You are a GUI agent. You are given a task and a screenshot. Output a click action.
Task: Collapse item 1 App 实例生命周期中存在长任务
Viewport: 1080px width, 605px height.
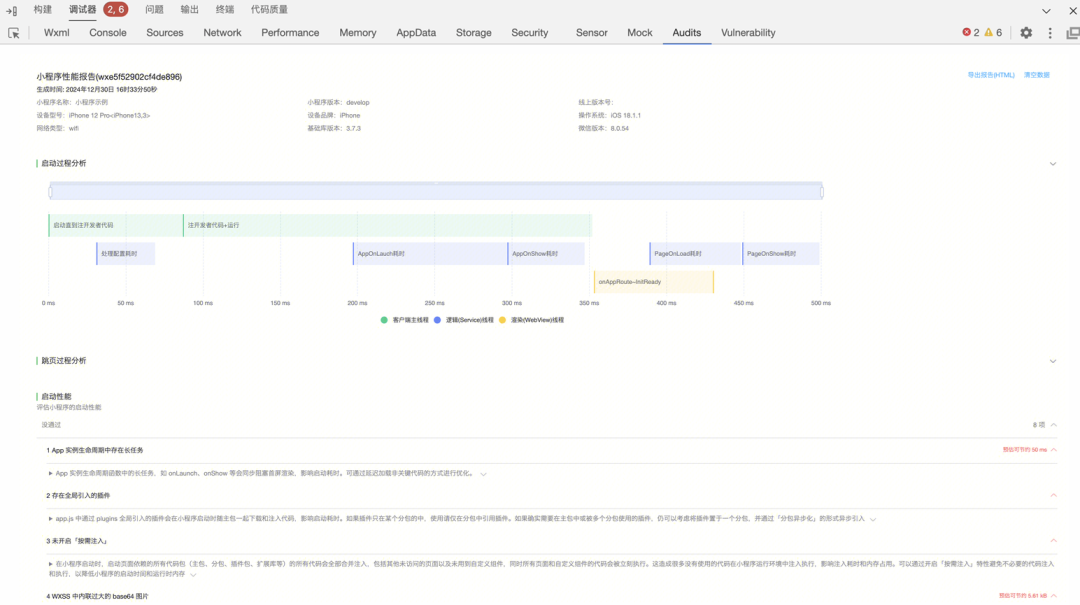(x=1054, y=450)
